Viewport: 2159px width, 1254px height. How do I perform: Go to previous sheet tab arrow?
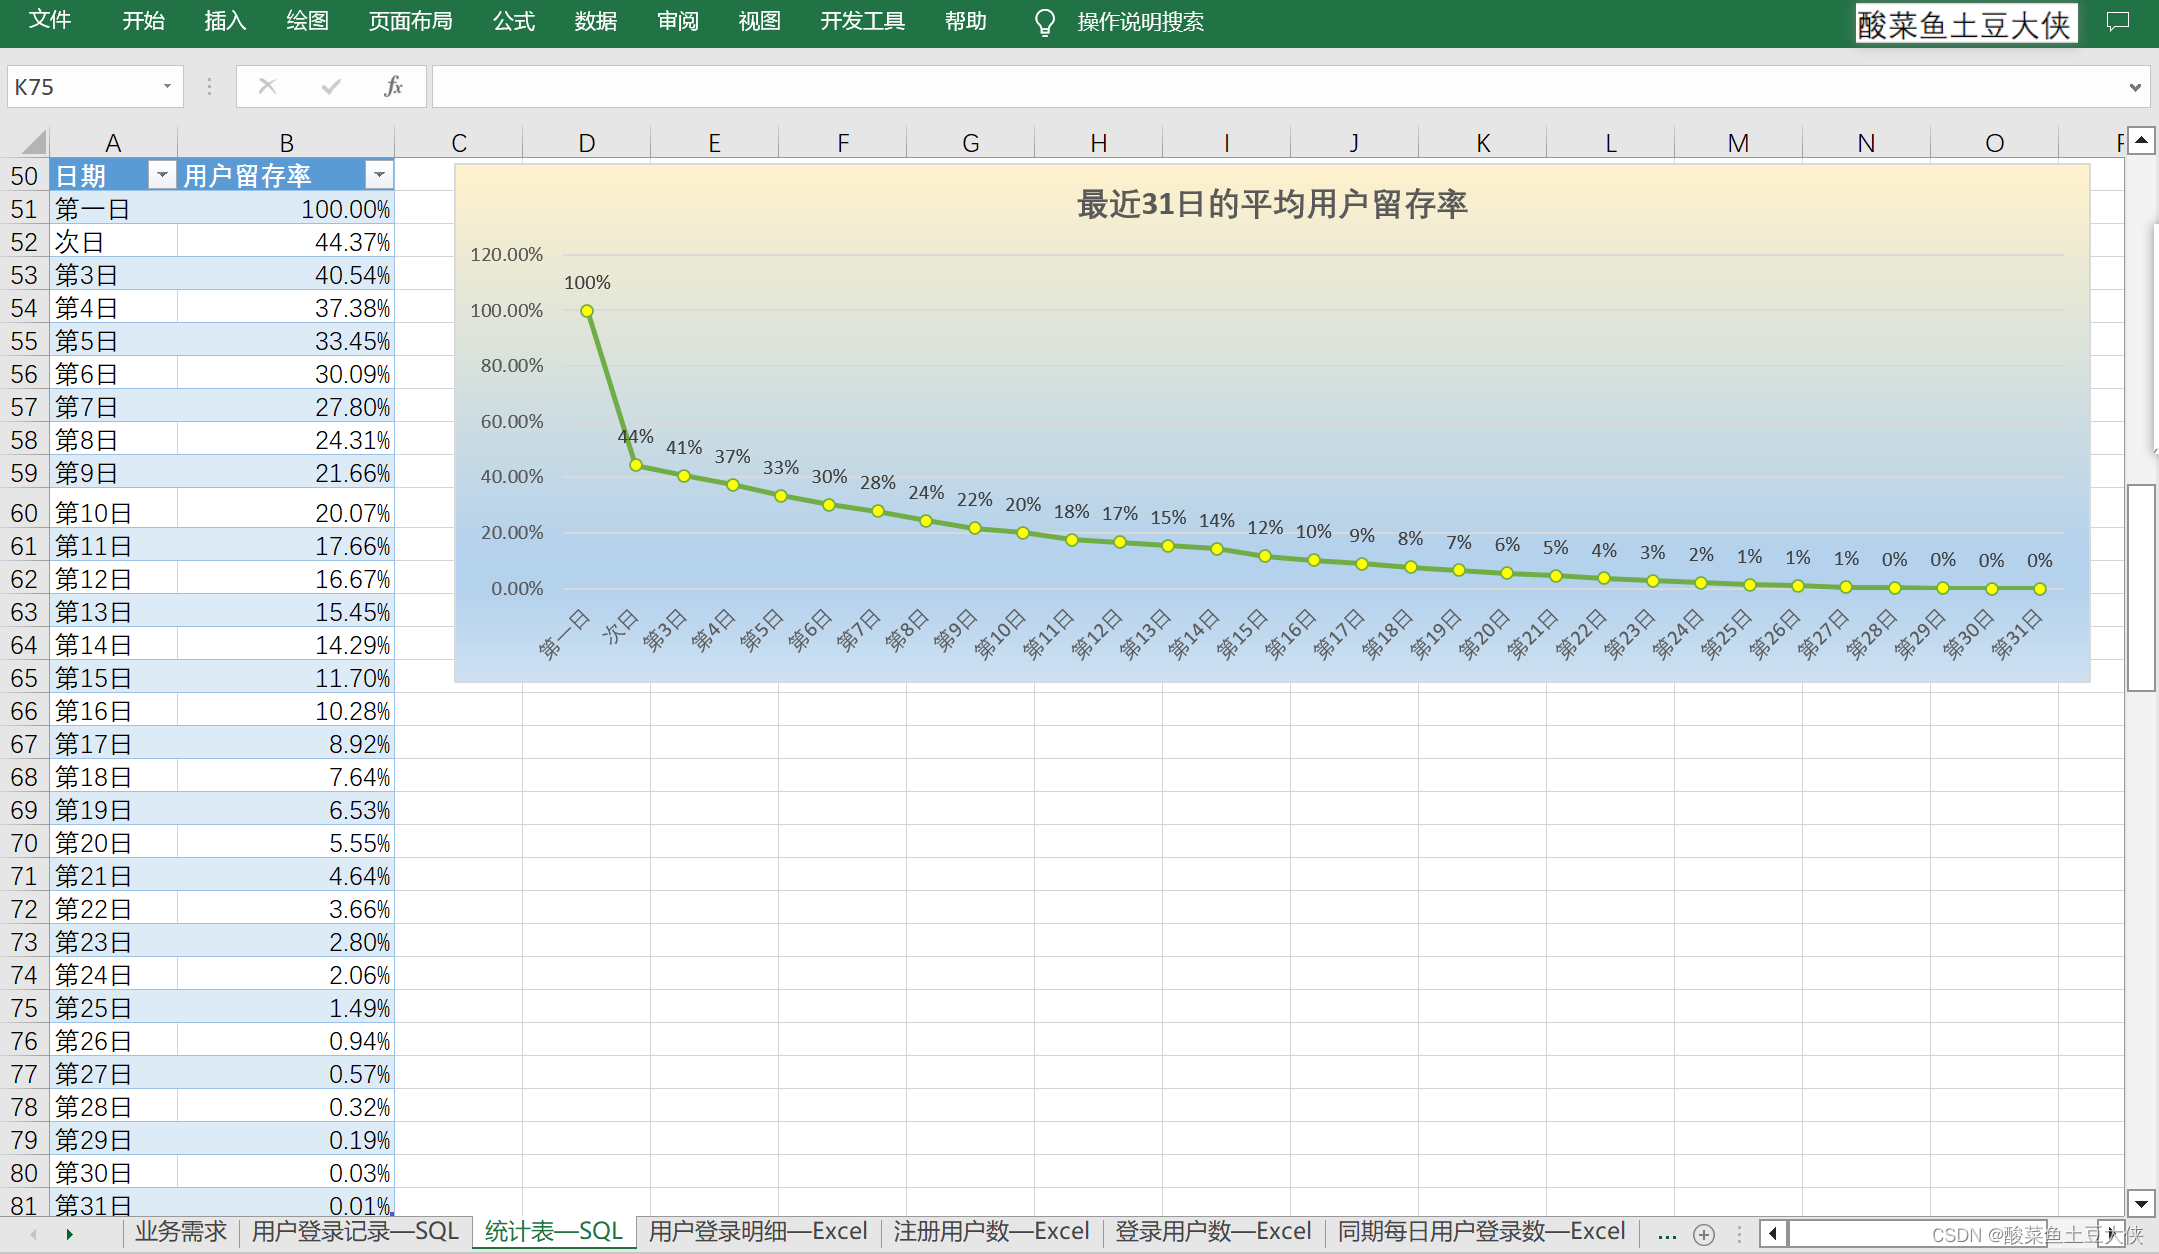point(33,1234)
